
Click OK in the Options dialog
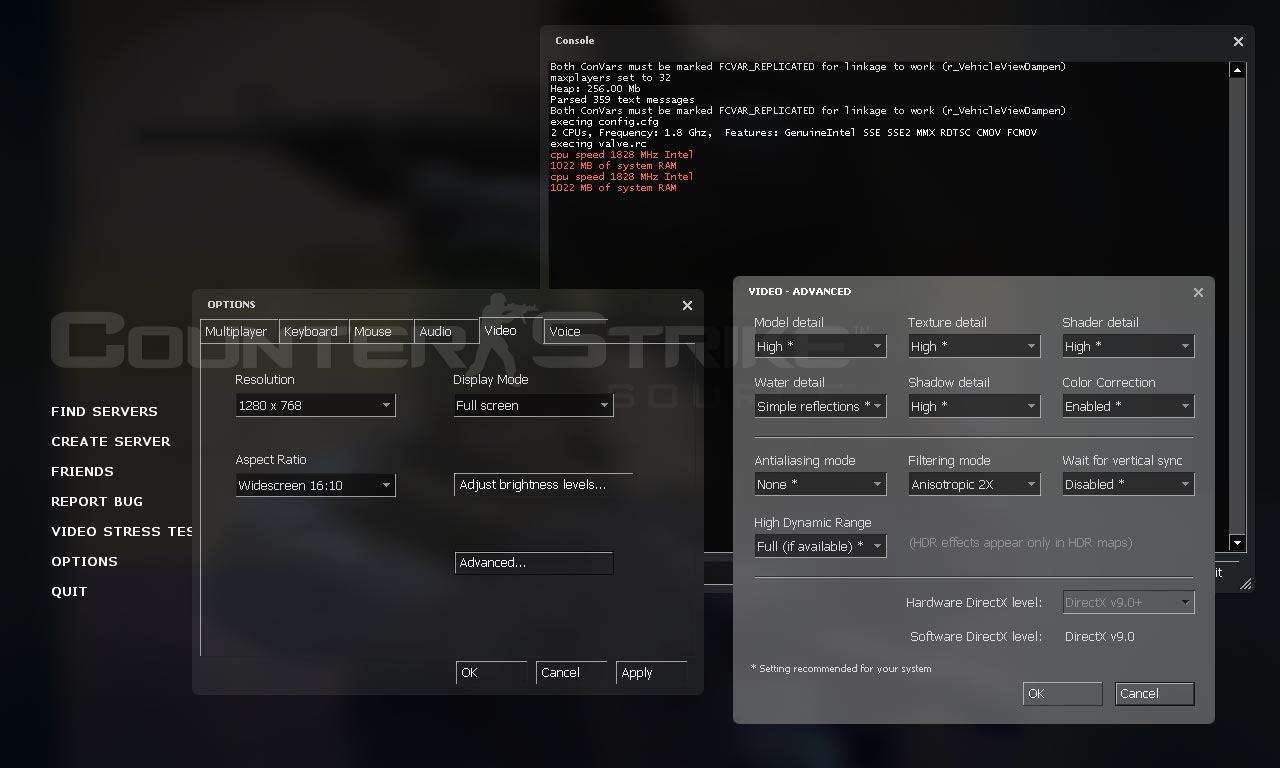491,673
